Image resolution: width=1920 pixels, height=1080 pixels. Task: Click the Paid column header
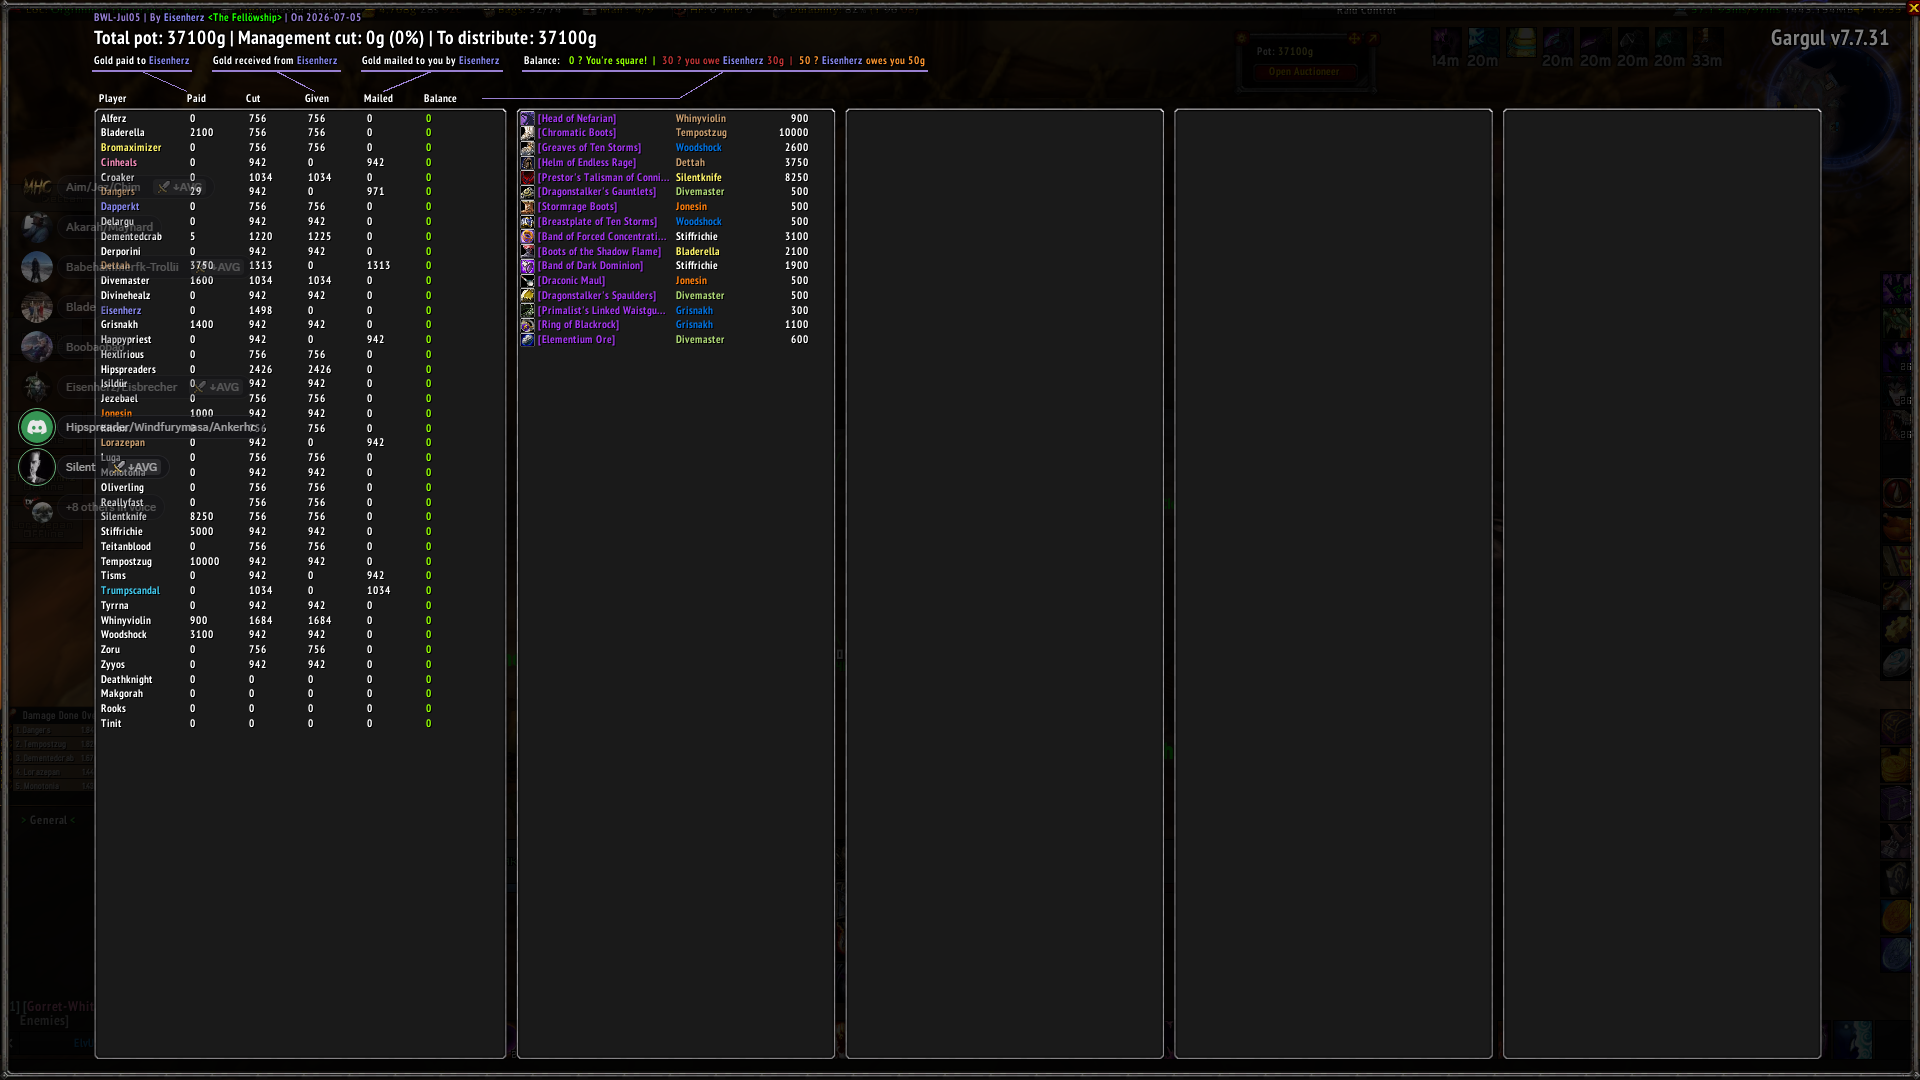(x=196, y=98)
